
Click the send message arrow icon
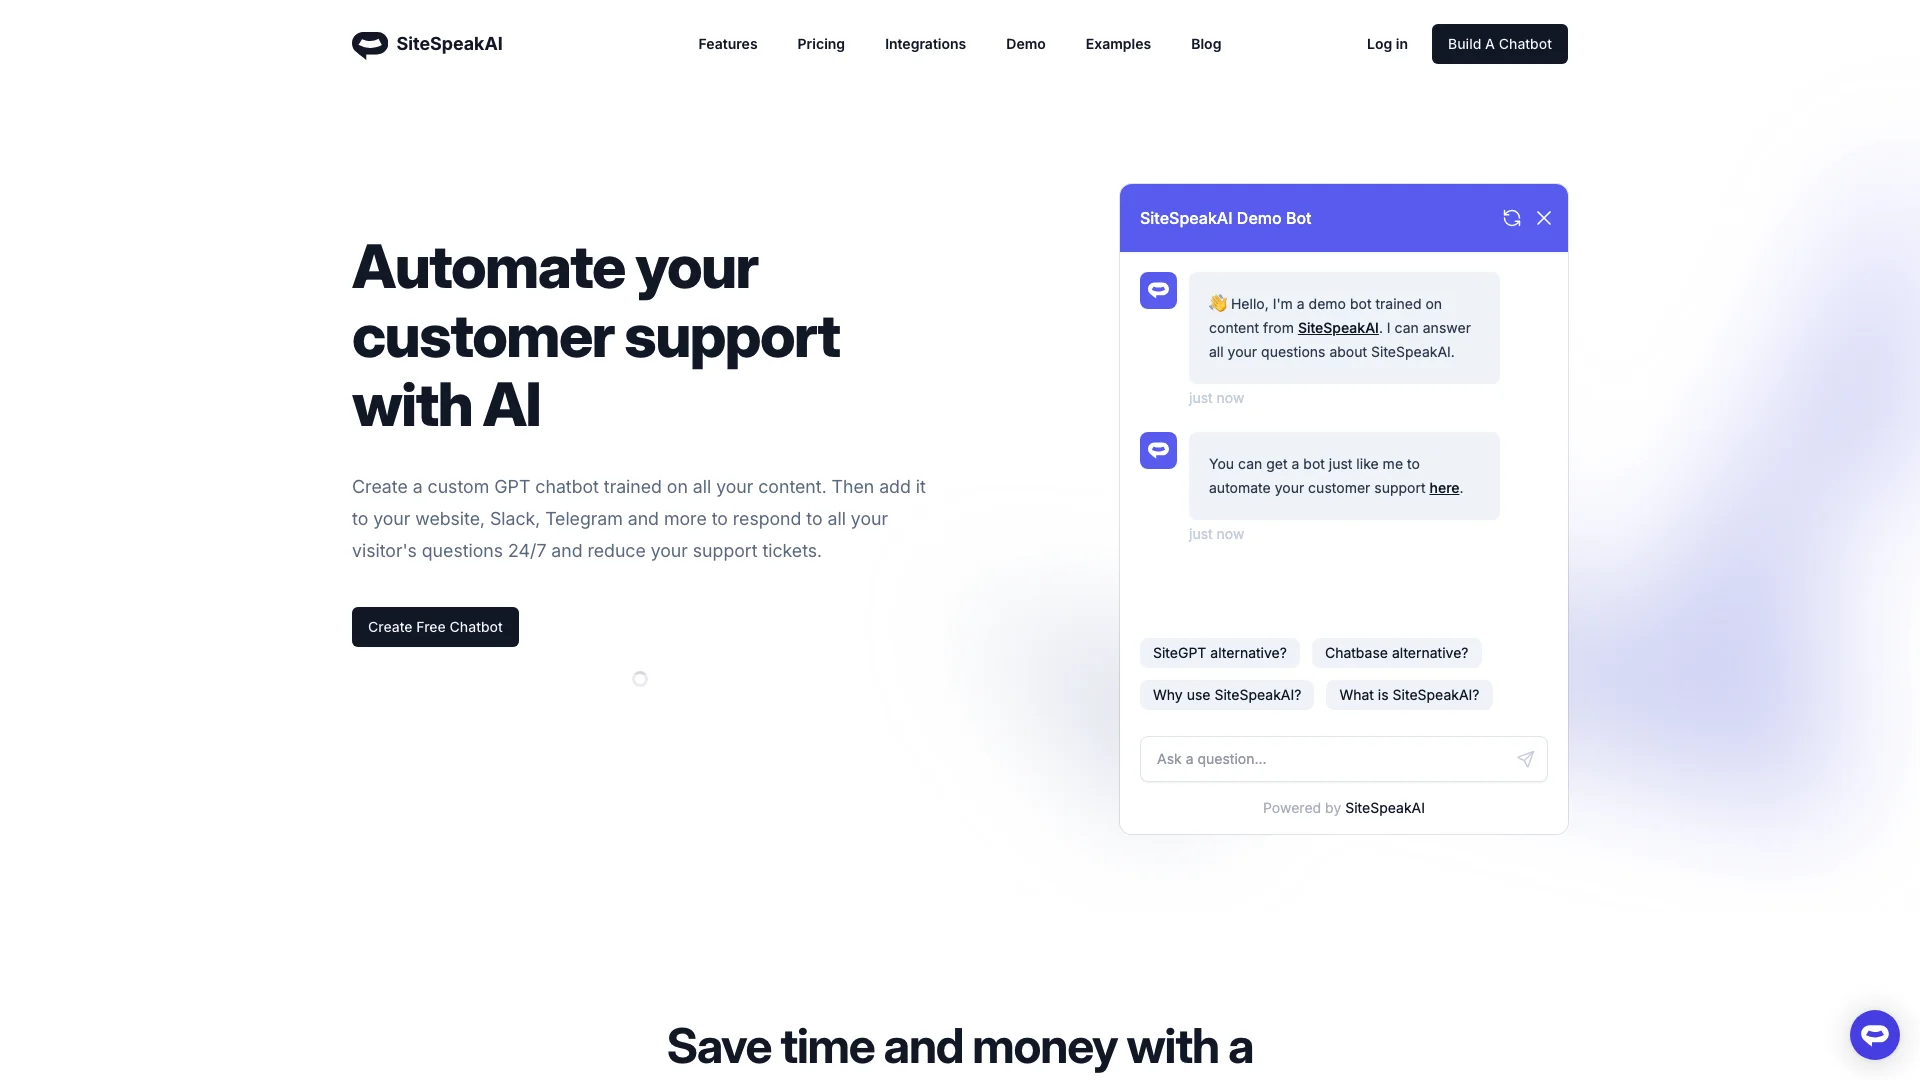pyautogui.click(x=1524, y=758)
